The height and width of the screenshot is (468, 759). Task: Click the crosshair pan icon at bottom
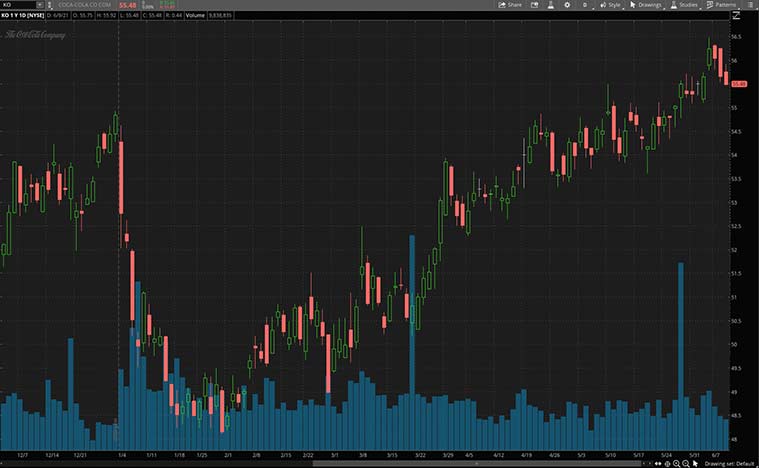coord(665,464)
